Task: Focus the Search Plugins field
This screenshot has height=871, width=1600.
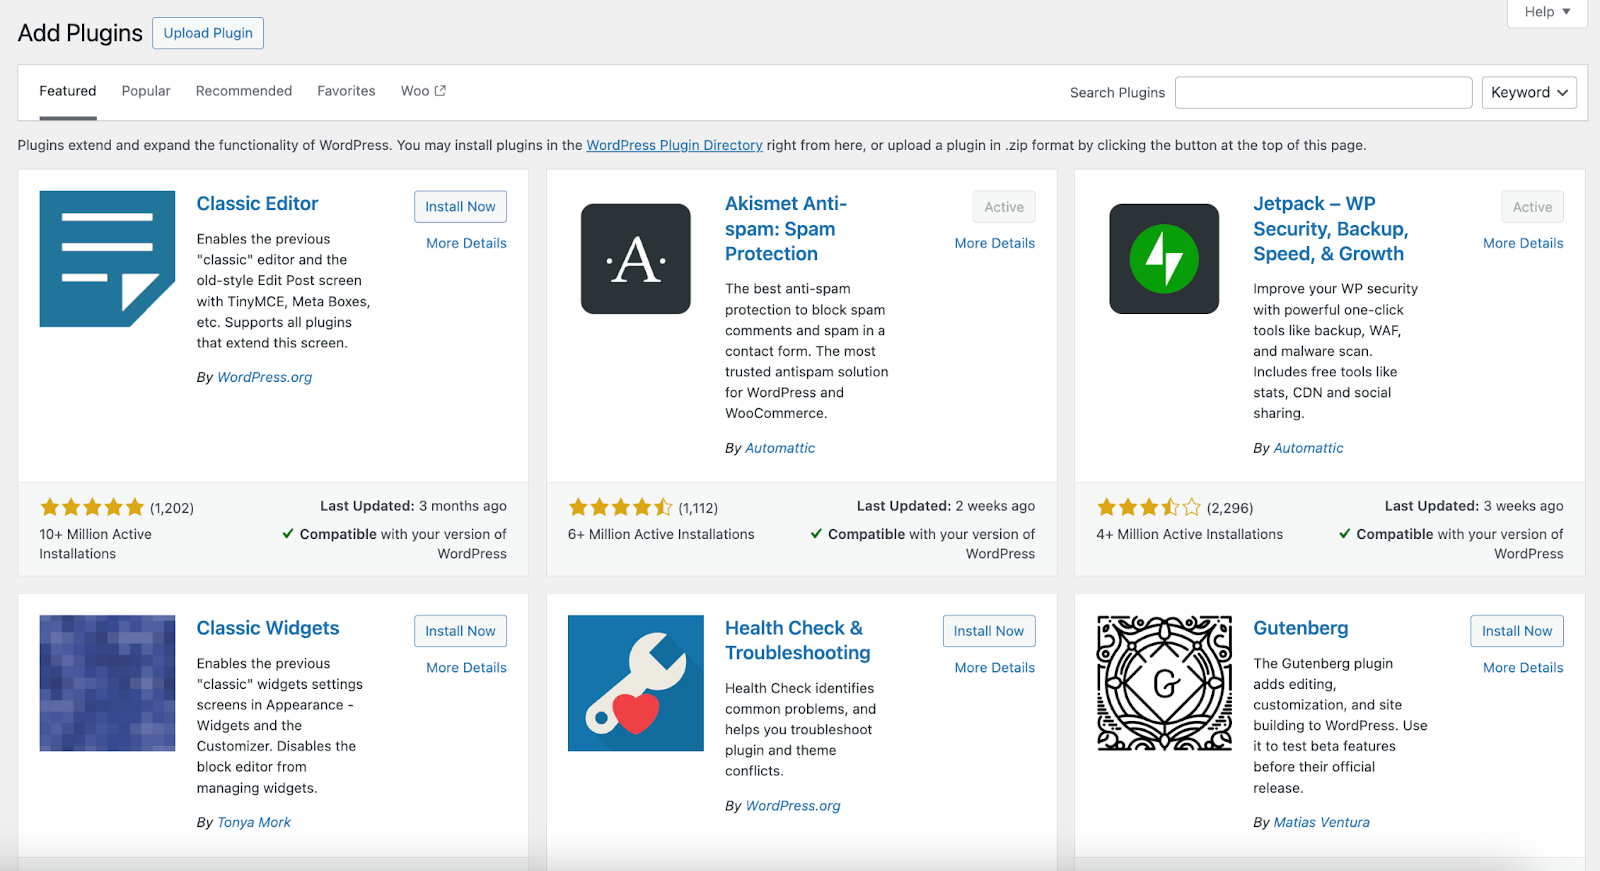Action: 1323,92
